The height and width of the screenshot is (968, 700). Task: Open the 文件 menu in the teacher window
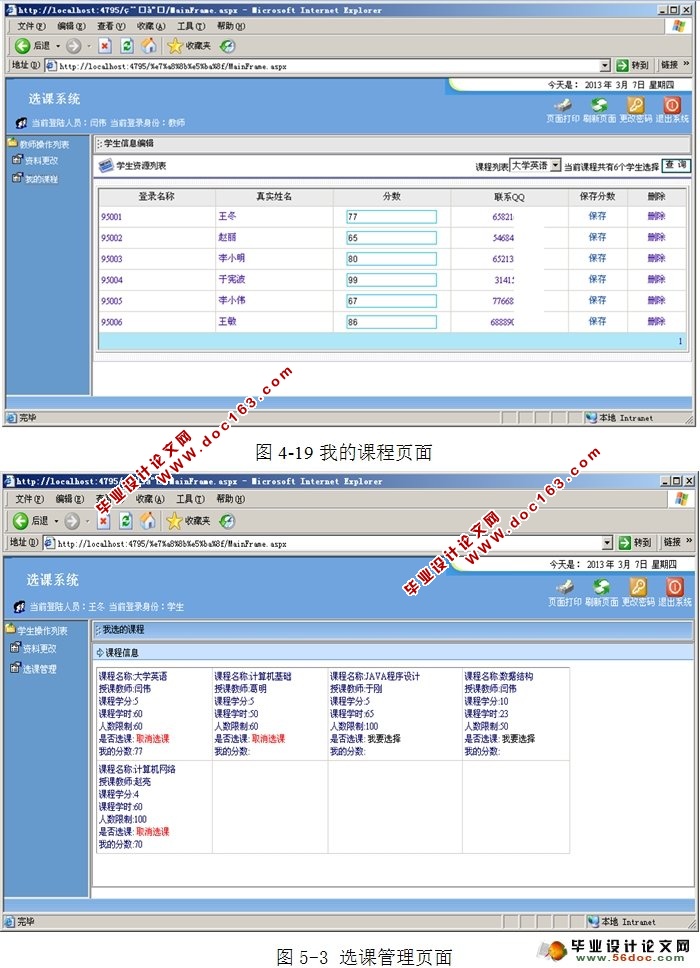point(31,26)
